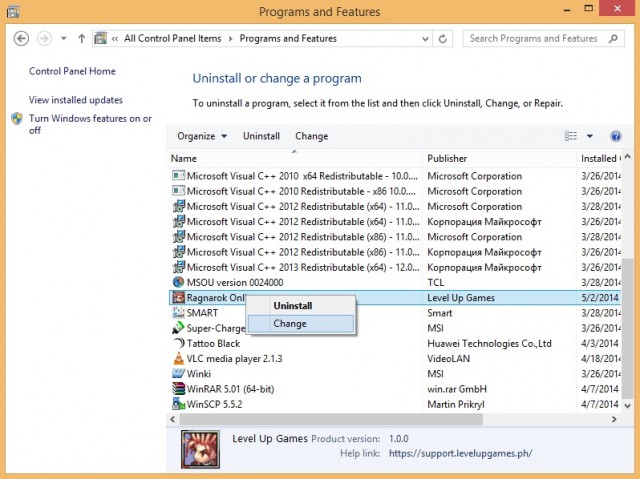The width and height of the screenshot is (640, 479).
Task: Choose Change in the context menu
Action: coord(301,324)
